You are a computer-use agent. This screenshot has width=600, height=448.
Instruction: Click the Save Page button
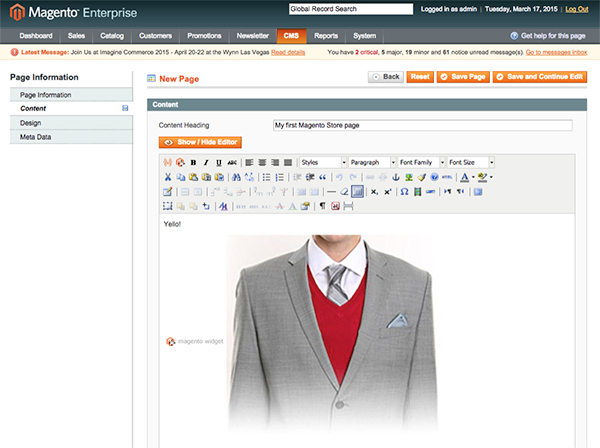pyautogui.click(x=463, y=77)
